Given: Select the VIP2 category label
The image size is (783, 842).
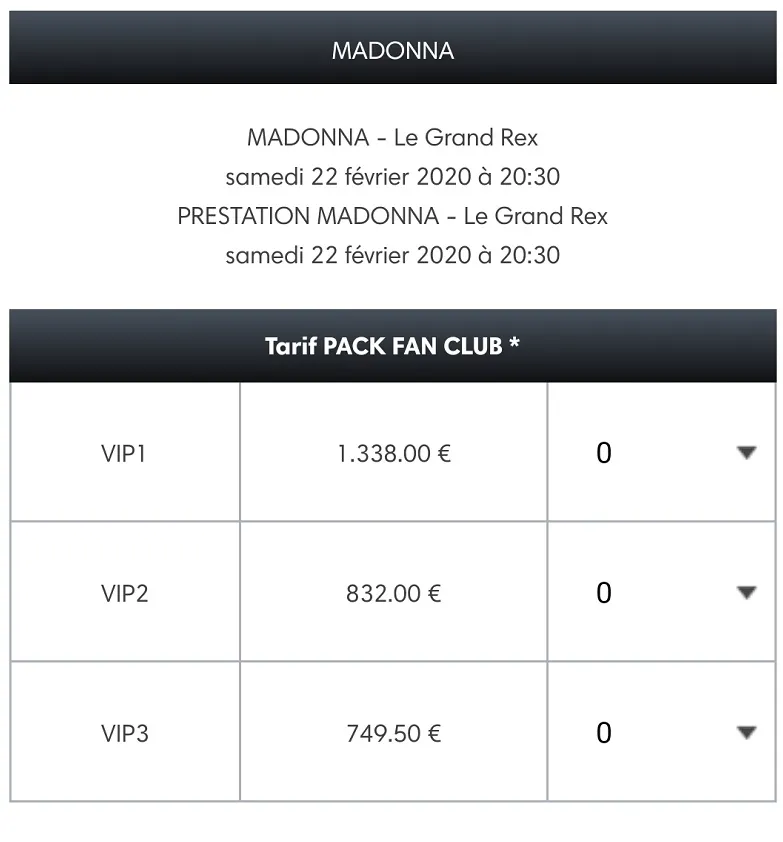Looking at the screenshot, I should (124, 593).
